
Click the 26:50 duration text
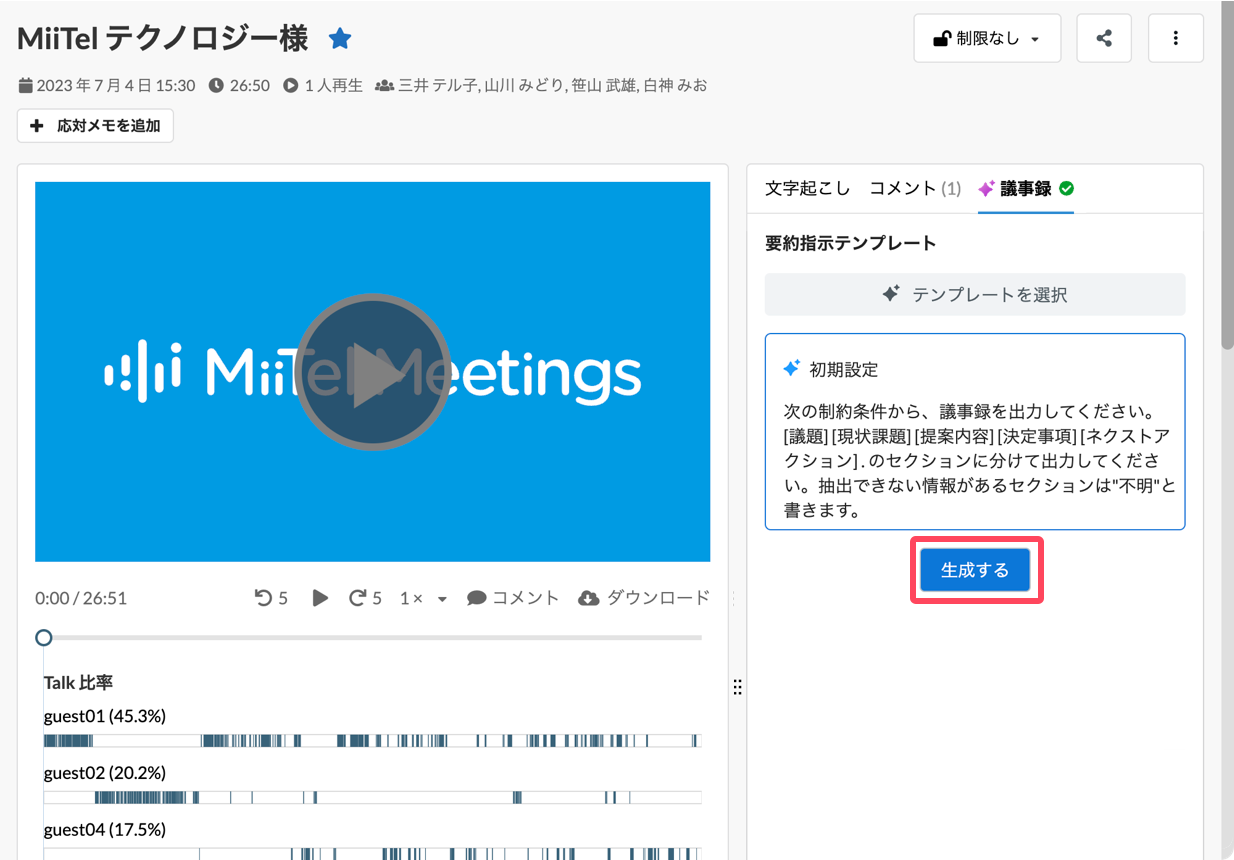(250, 86)
